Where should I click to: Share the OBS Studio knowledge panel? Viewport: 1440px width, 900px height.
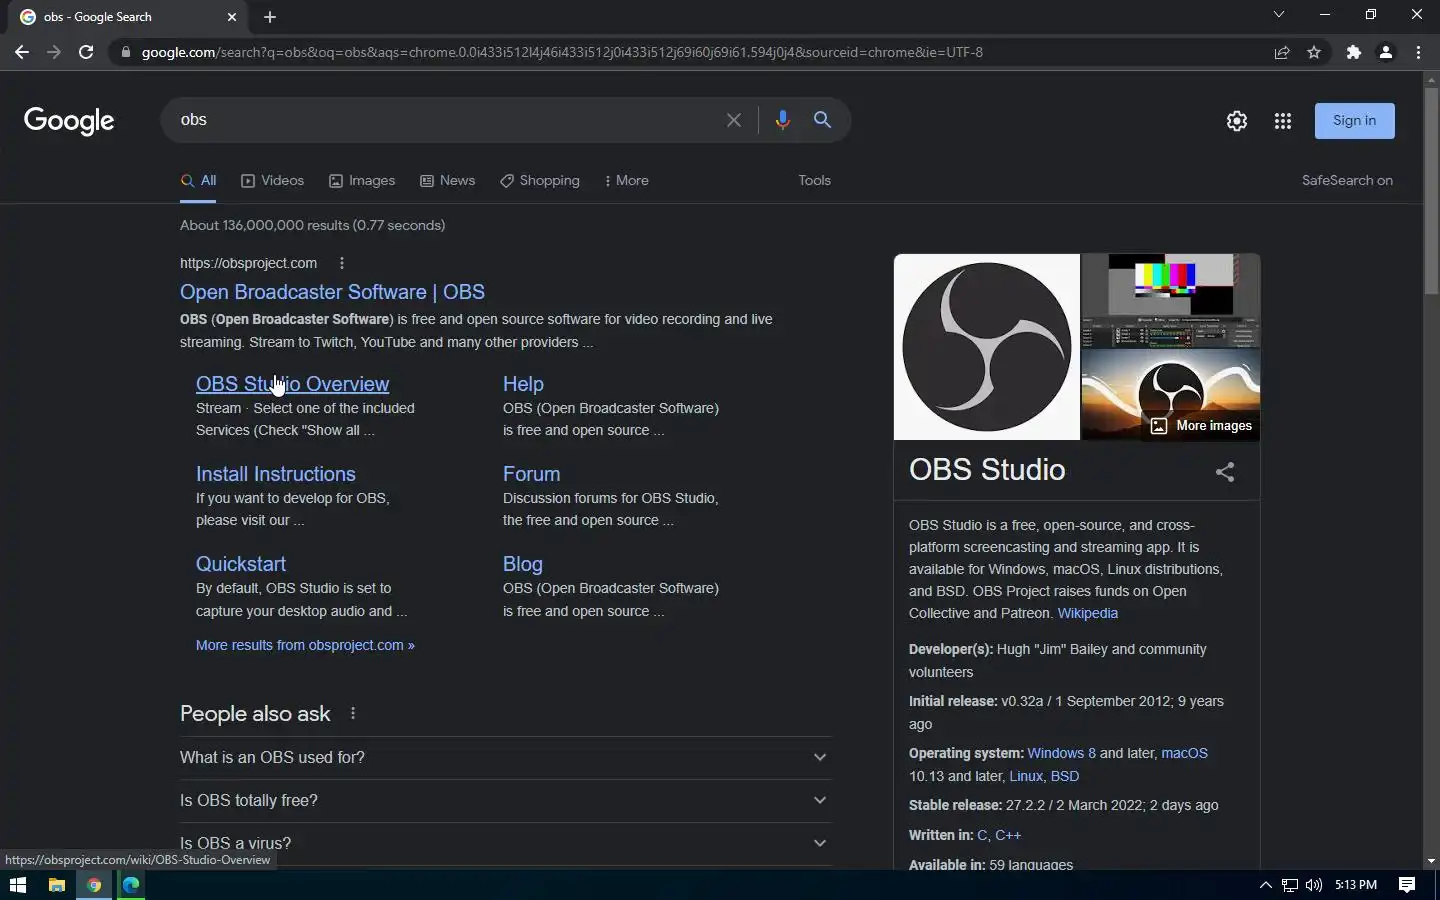click(1225, 472)
